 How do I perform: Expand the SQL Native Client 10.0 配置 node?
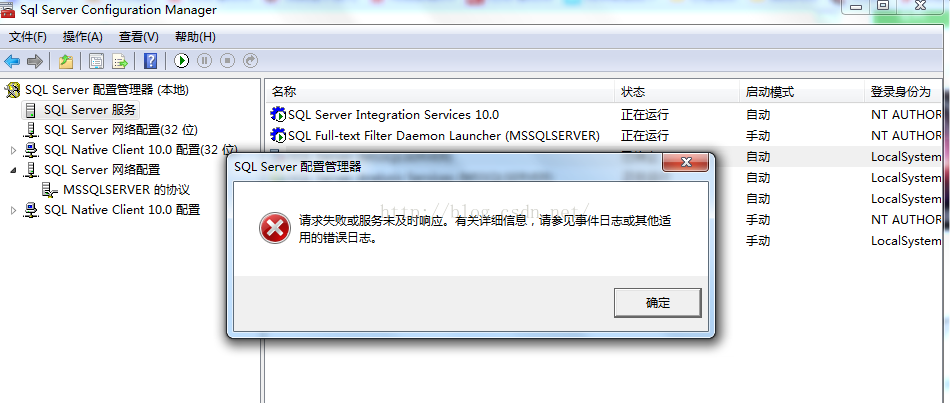[x=13, y=210]
